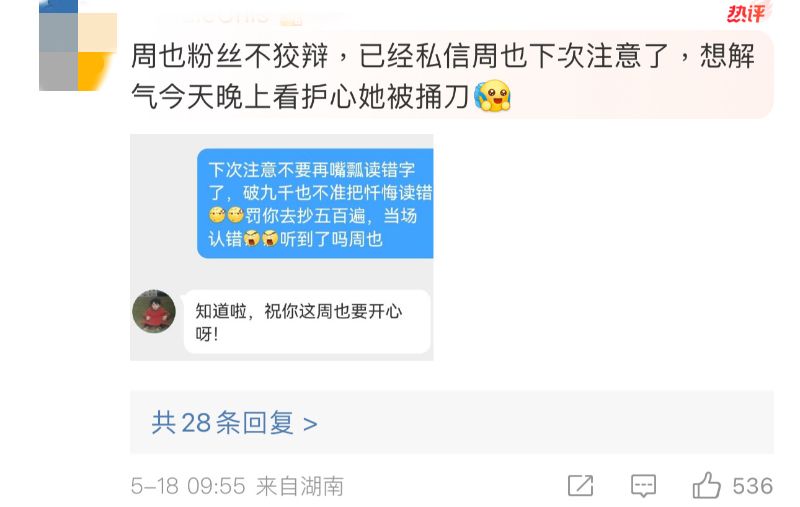Tap the 536 like count
Image resolution: width=800 pixels, height=507 pixels.
[753, 486]
